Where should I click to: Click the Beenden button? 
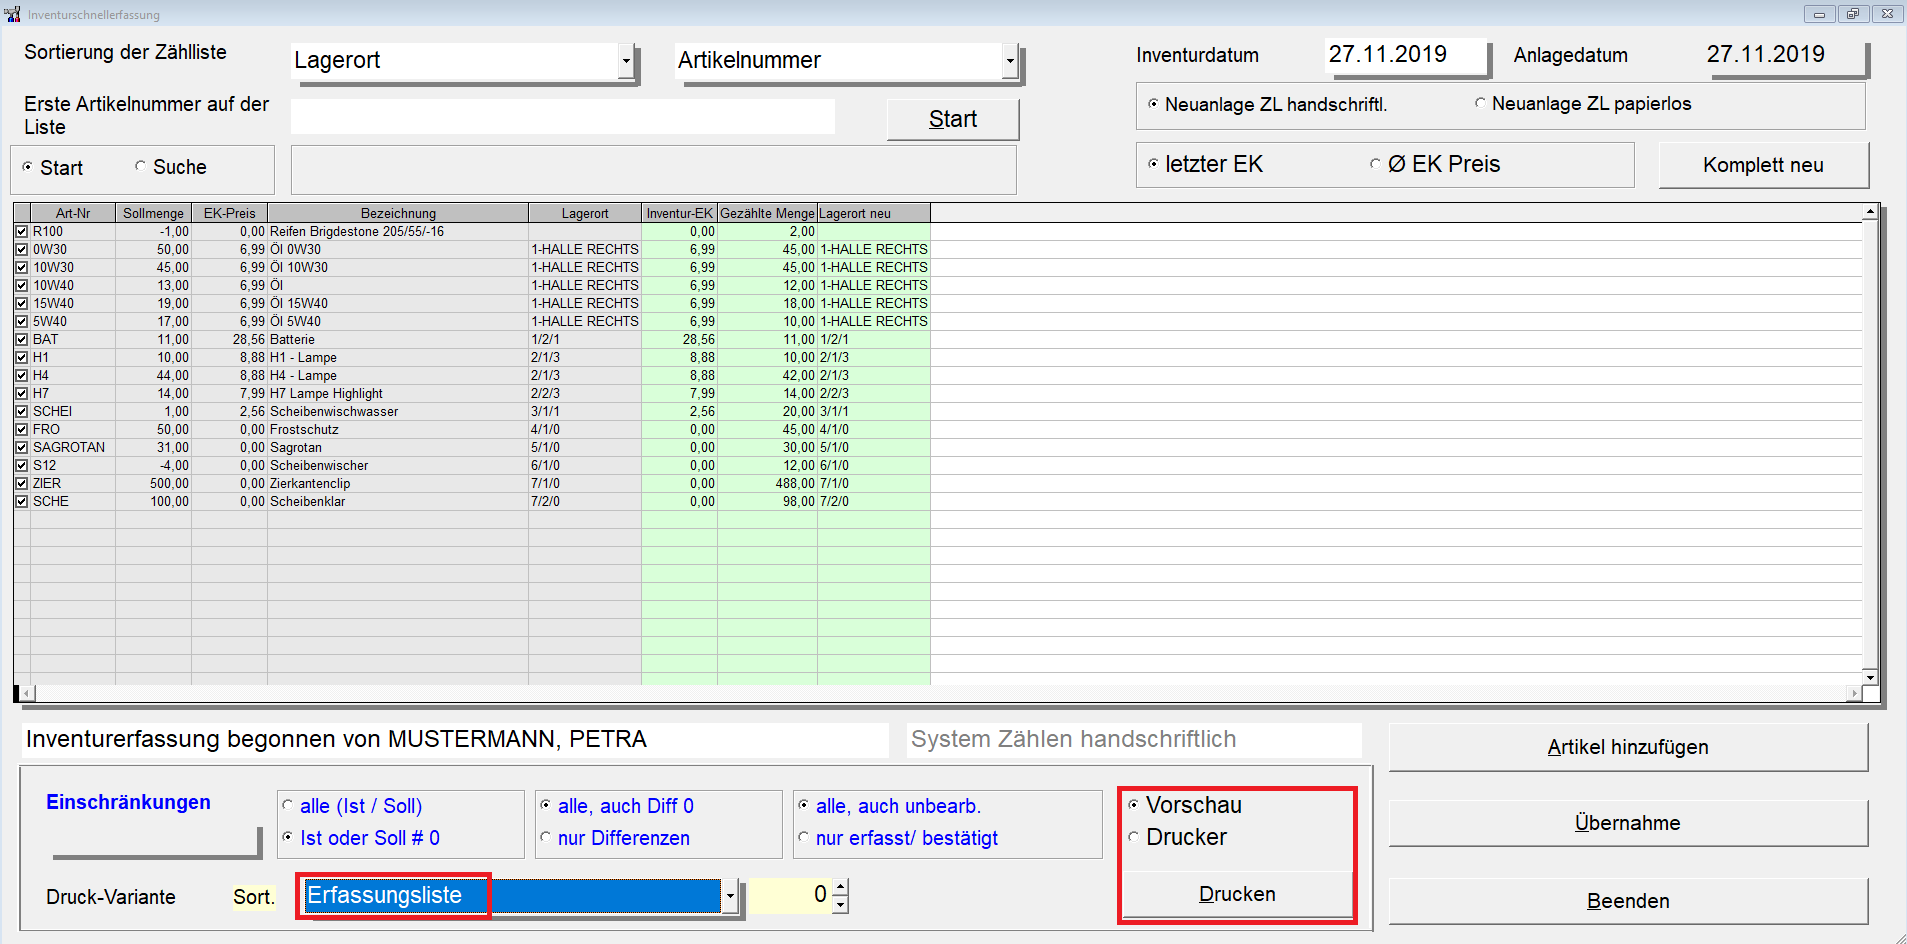1628,901
